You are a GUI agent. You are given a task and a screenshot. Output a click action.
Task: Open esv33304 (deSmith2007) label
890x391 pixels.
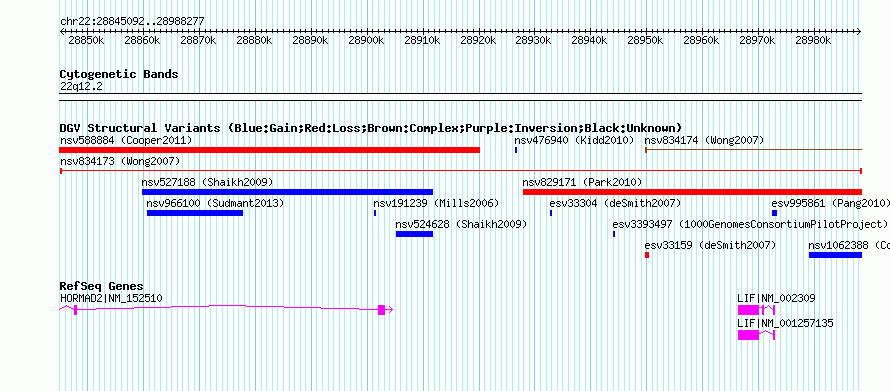(615, 203)
